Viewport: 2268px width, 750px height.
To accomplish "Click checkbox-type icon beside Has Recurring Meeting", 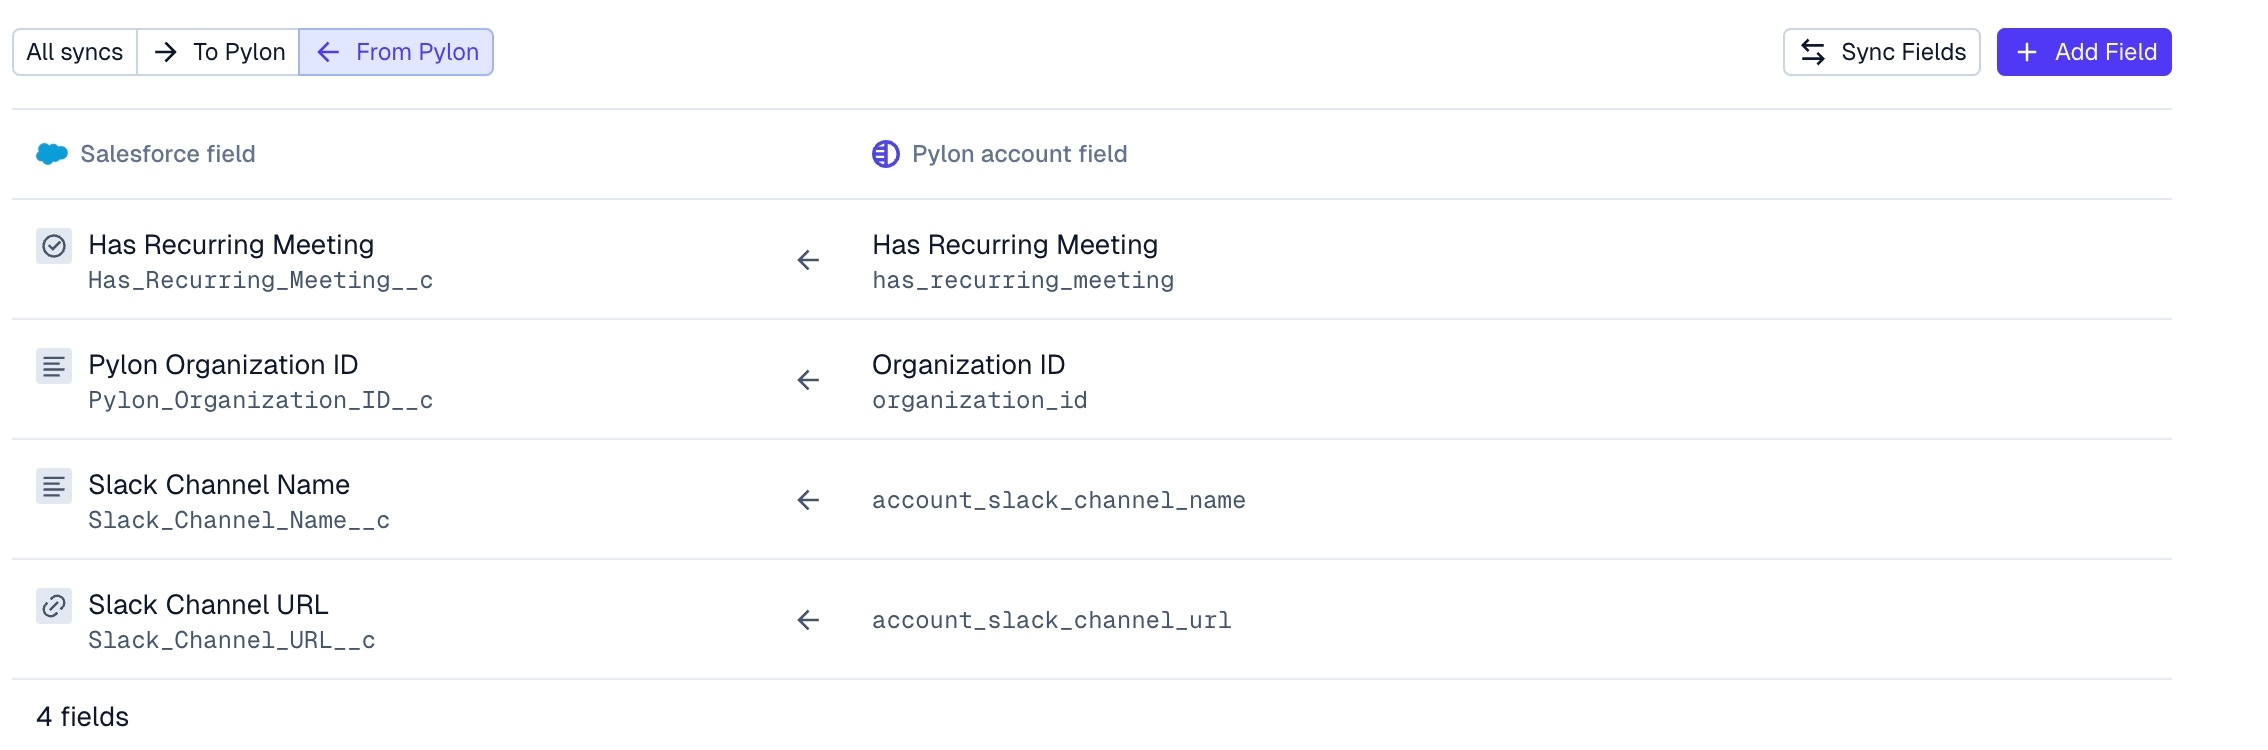I will pos(54,246).
